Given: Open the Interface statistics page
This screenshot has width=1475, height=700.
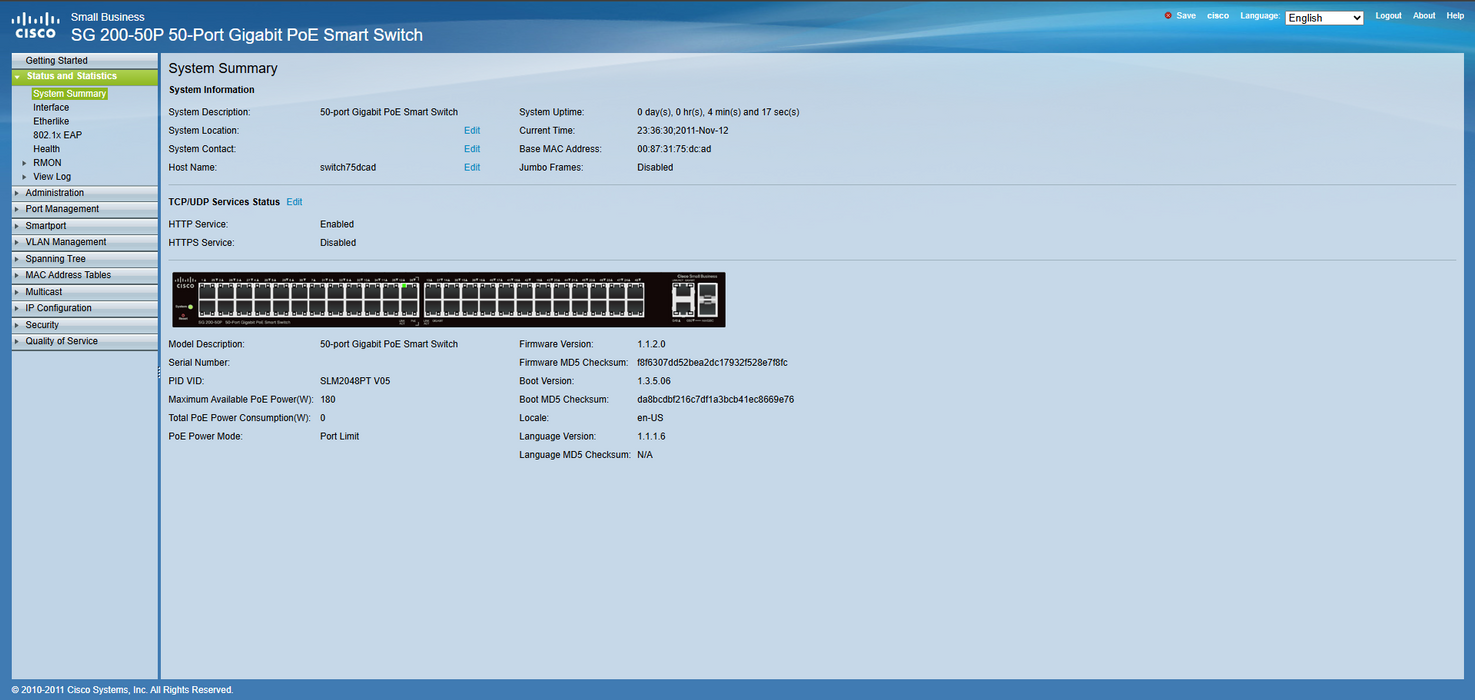Looking at the screenshot, I should pos(51,107).
